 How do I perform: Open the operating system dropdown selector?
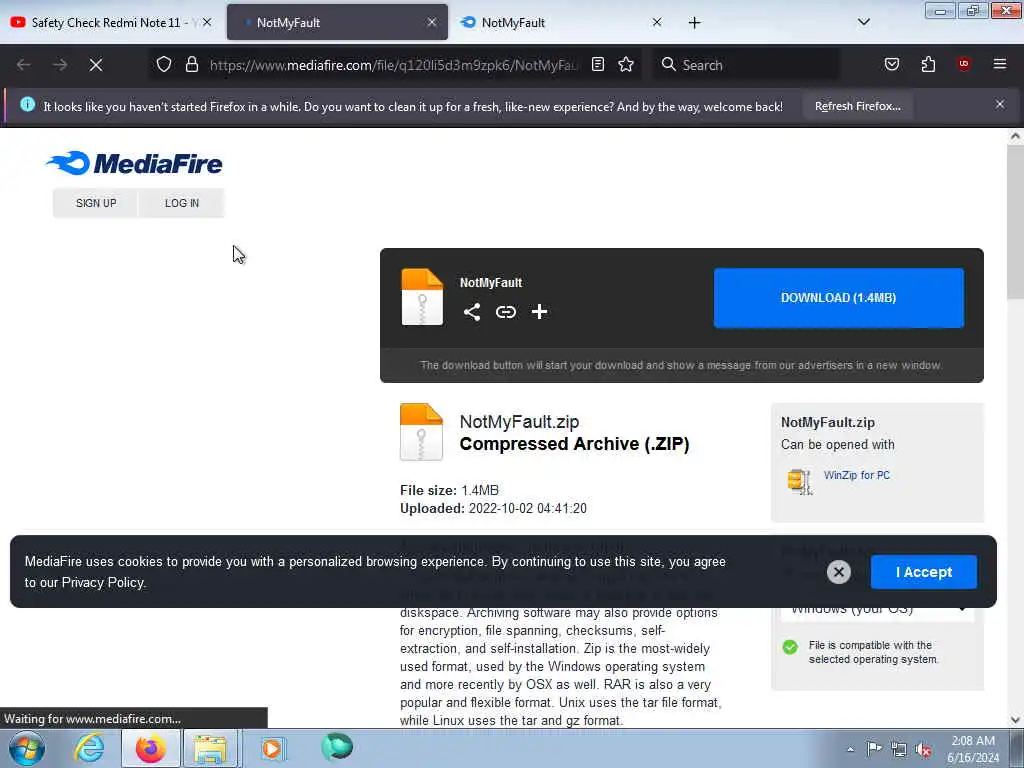click(877, 610)
